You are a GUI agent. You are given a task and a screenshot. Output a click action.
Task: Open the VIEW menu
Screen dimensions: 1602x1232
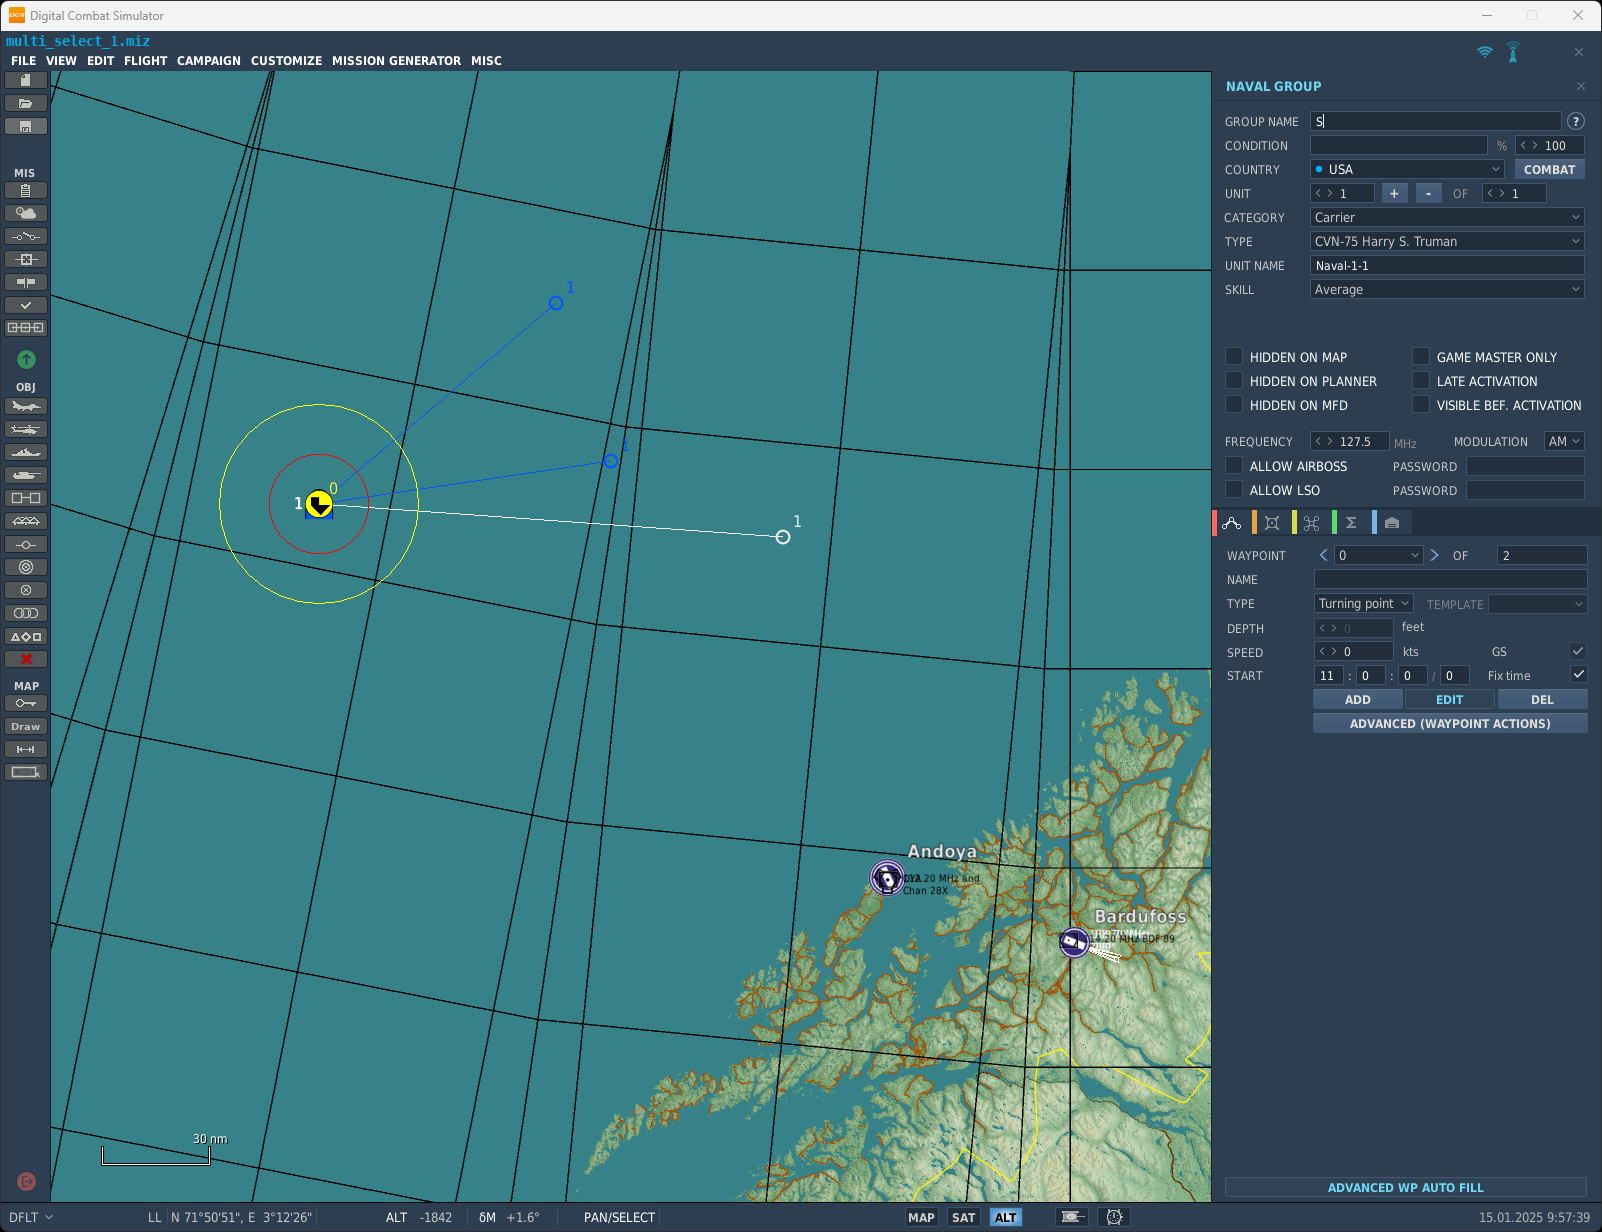click(x=61, y=61)
